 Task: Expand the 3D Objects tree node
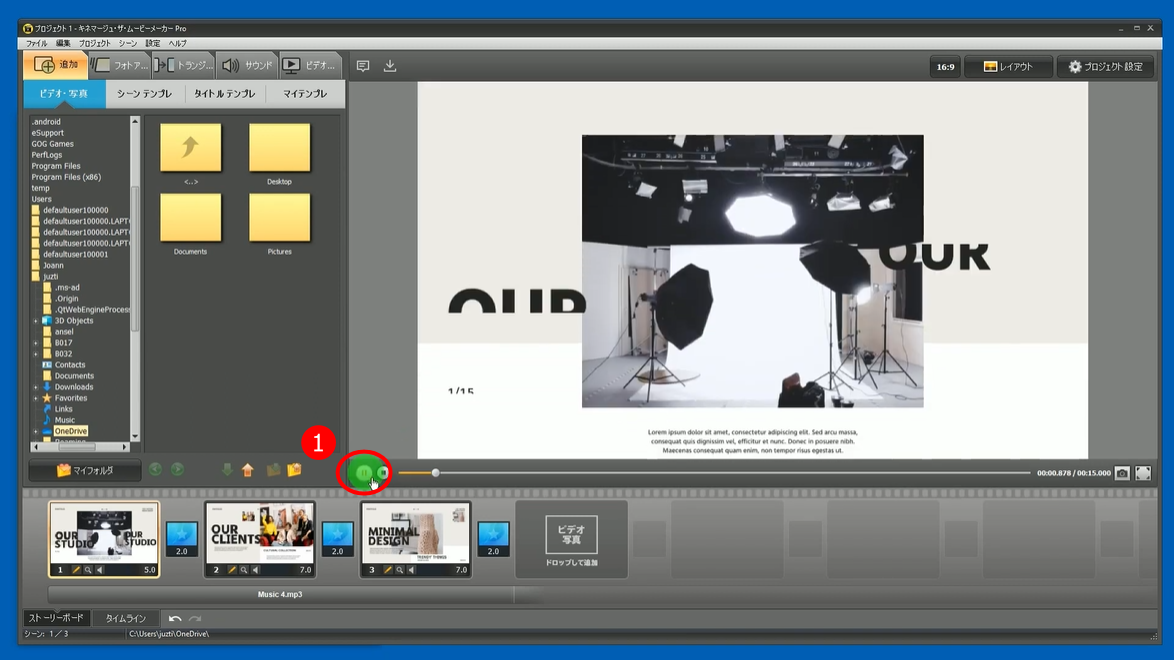pos(36,321)
